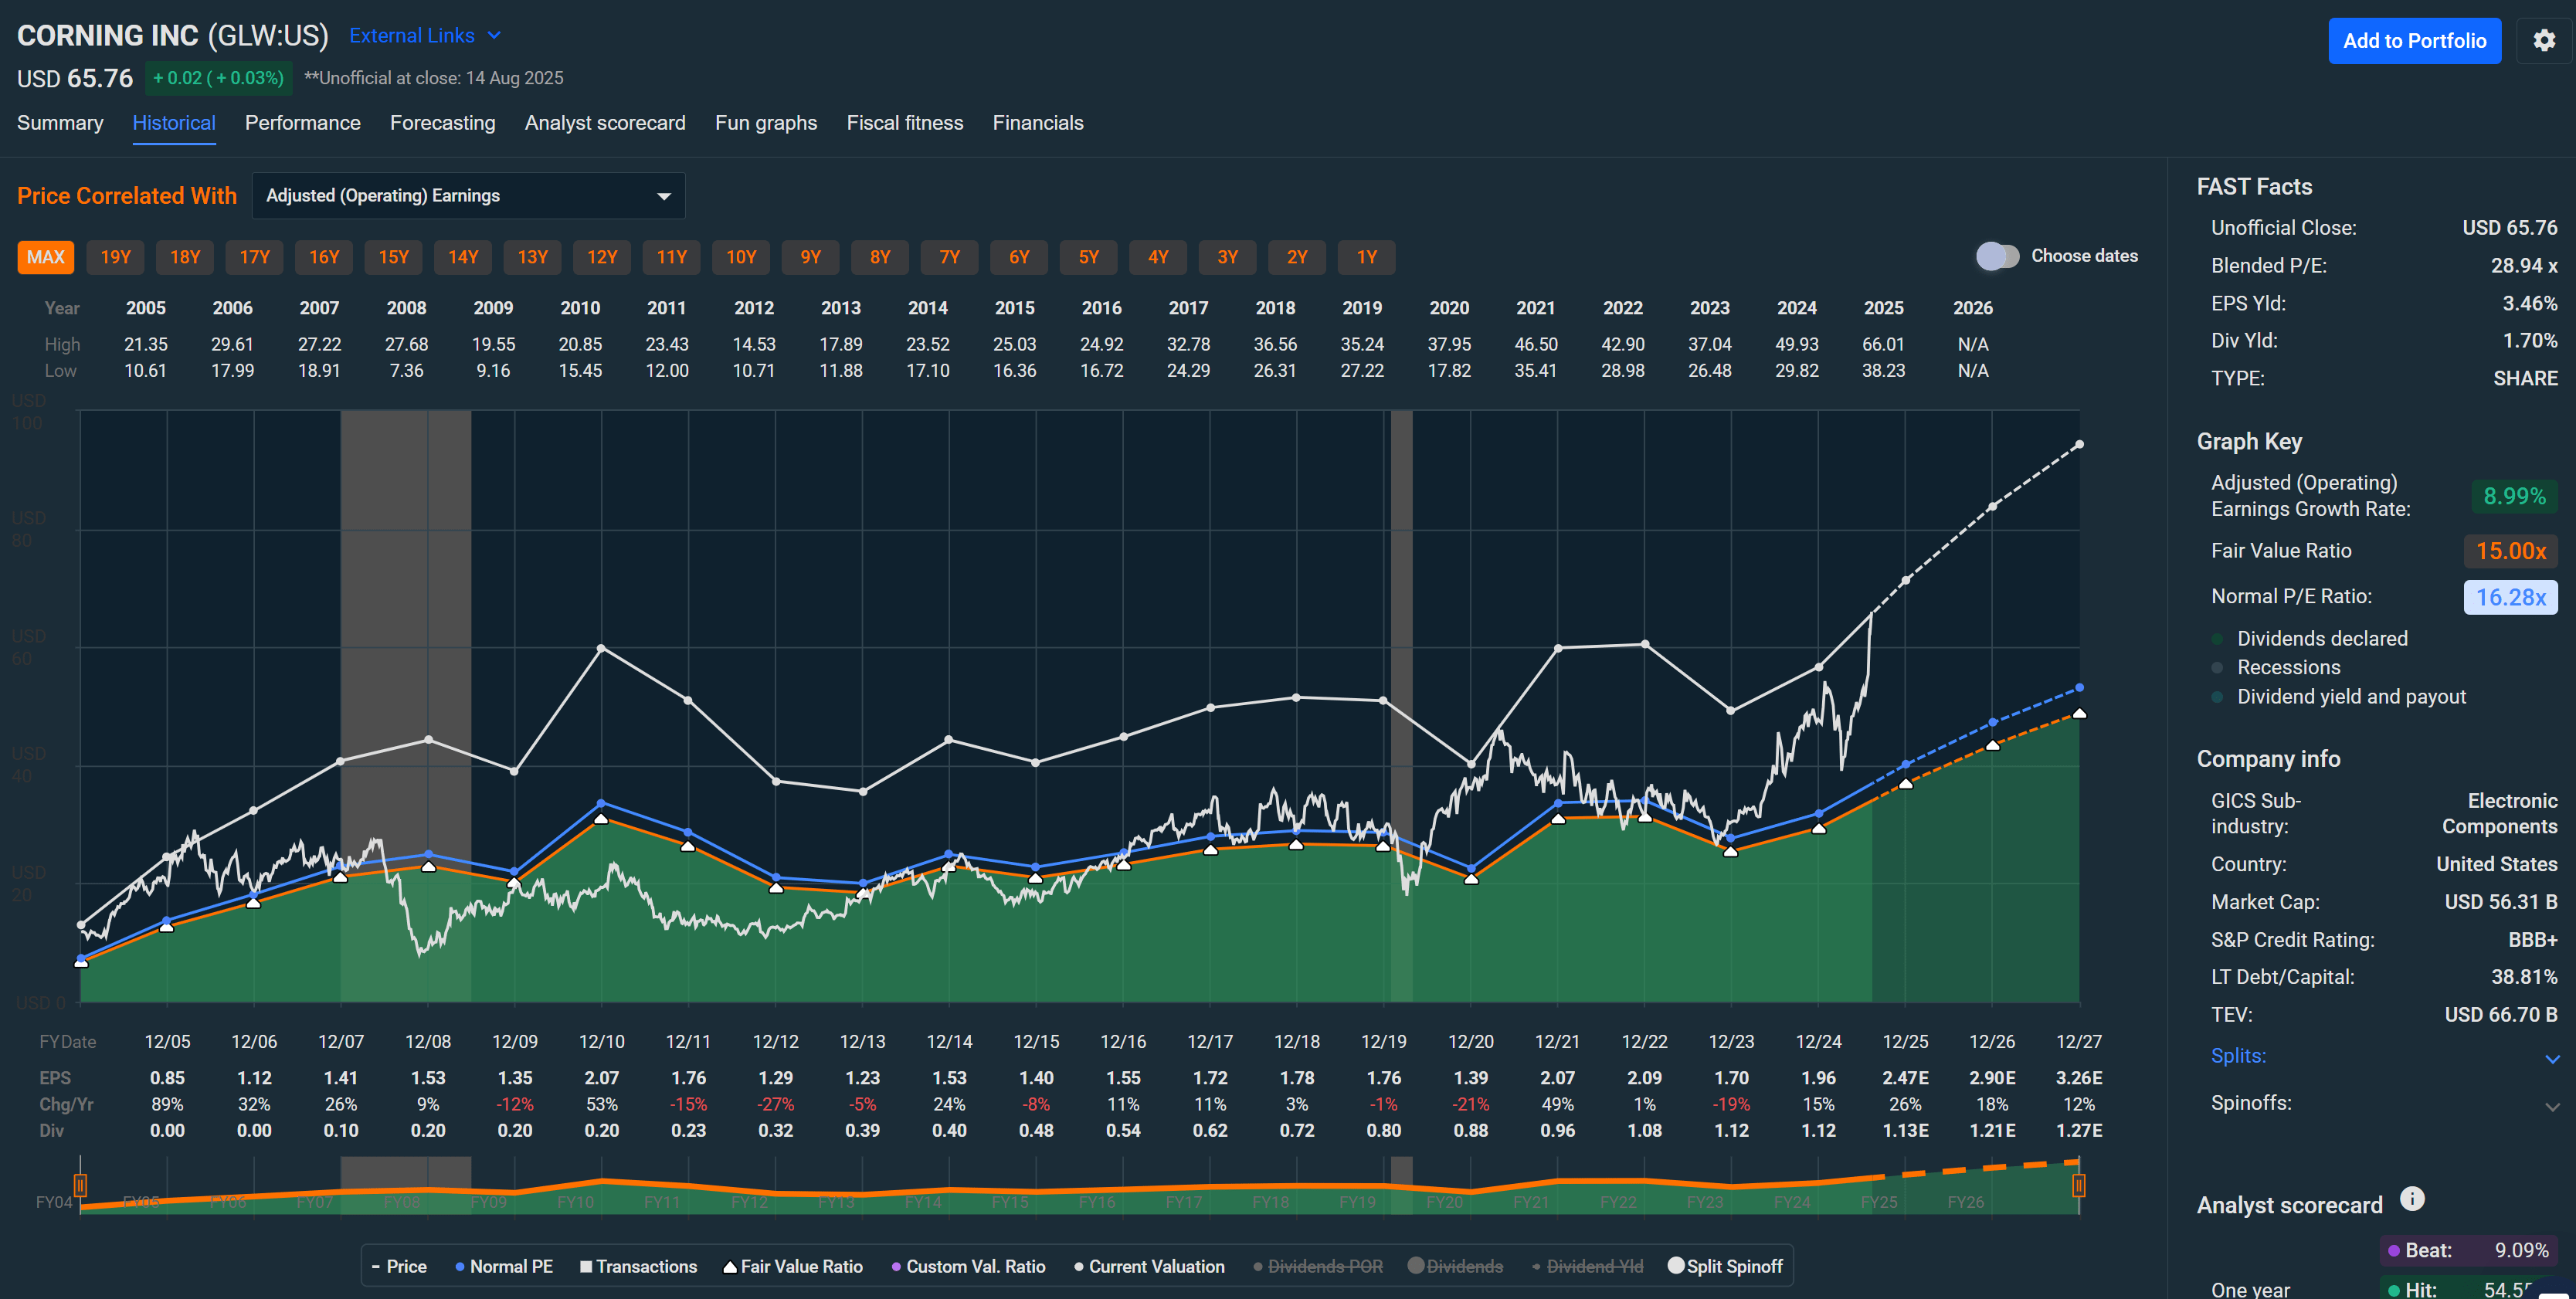Image resolution: width=2576 pixels, height=1299 pixels.
Task: Click the S&P Credit Rating BBB+ value
Action: 2533,940
